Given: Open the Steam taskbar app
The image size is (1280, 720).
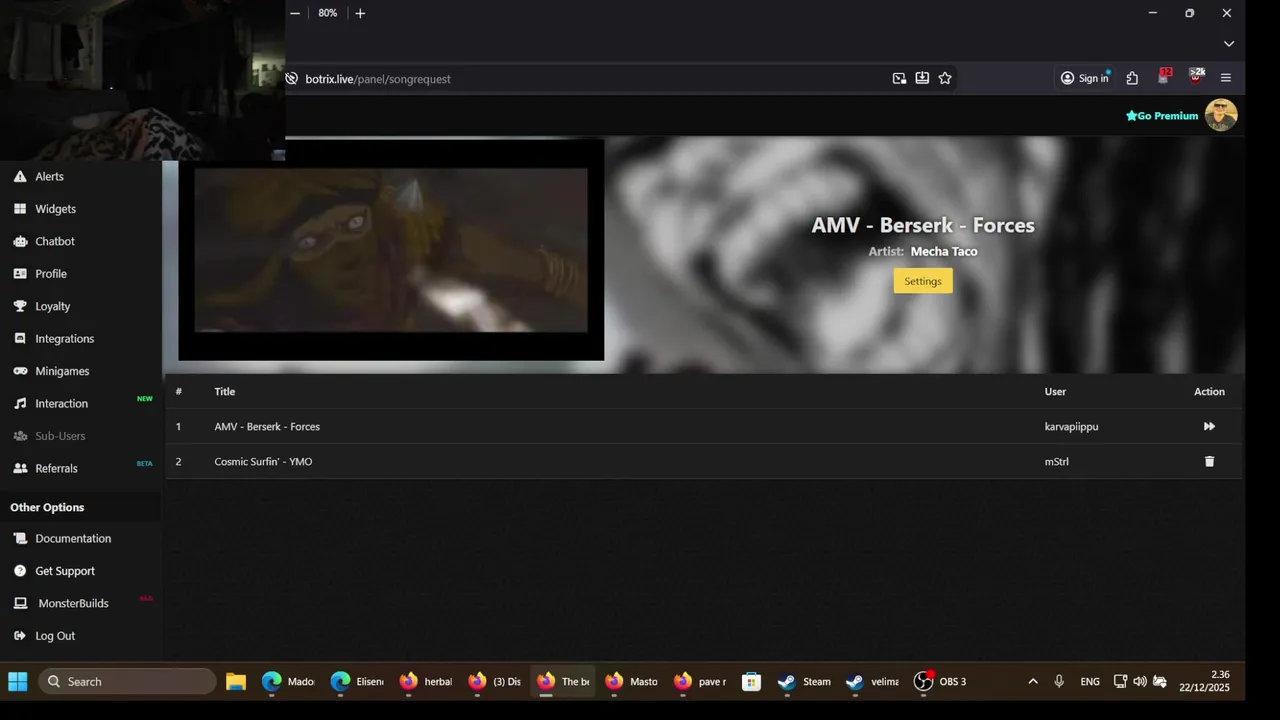Looking at the screenshot, I should tap(805, 682).
